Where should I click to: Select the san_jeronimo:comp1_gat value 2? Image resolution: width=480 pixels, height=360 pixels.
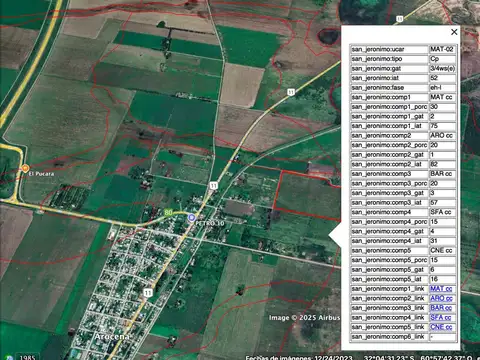tap(442, 116)
